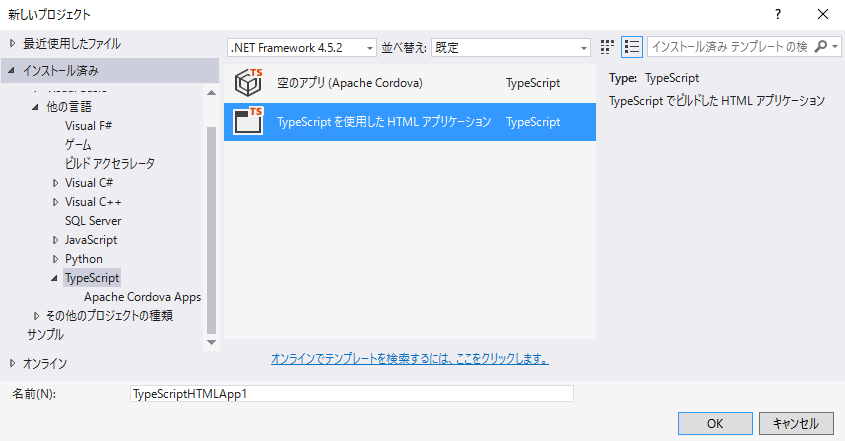Select the Apache Cordova blank app template icon
The image size is (845, 441).
pos(248,82)
